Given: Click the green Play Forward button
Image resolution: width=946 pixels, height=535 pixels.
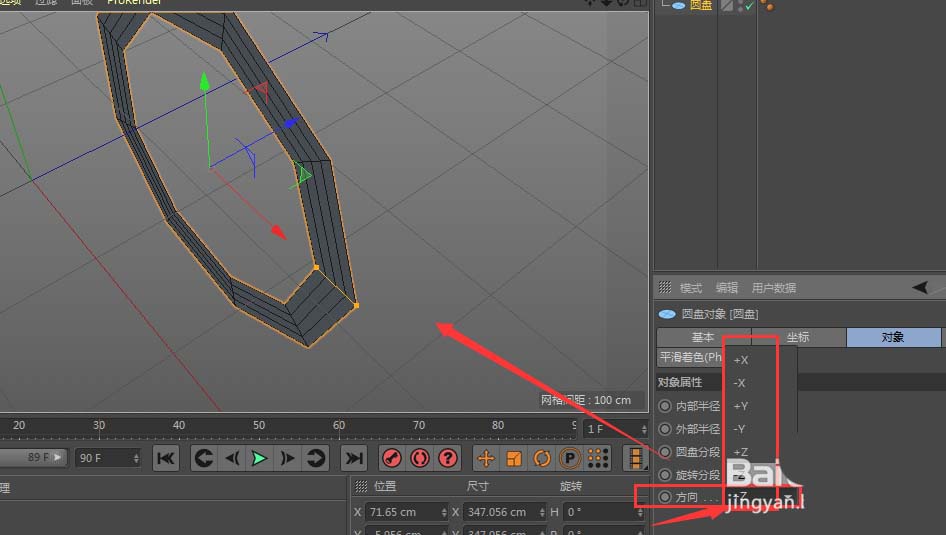Looking at the screenshot, I should coord(259,458).
